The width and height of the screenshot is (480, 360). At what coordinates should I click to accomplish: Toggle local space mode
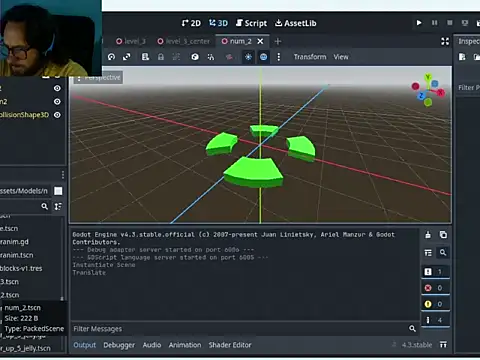tap(195, 57)
